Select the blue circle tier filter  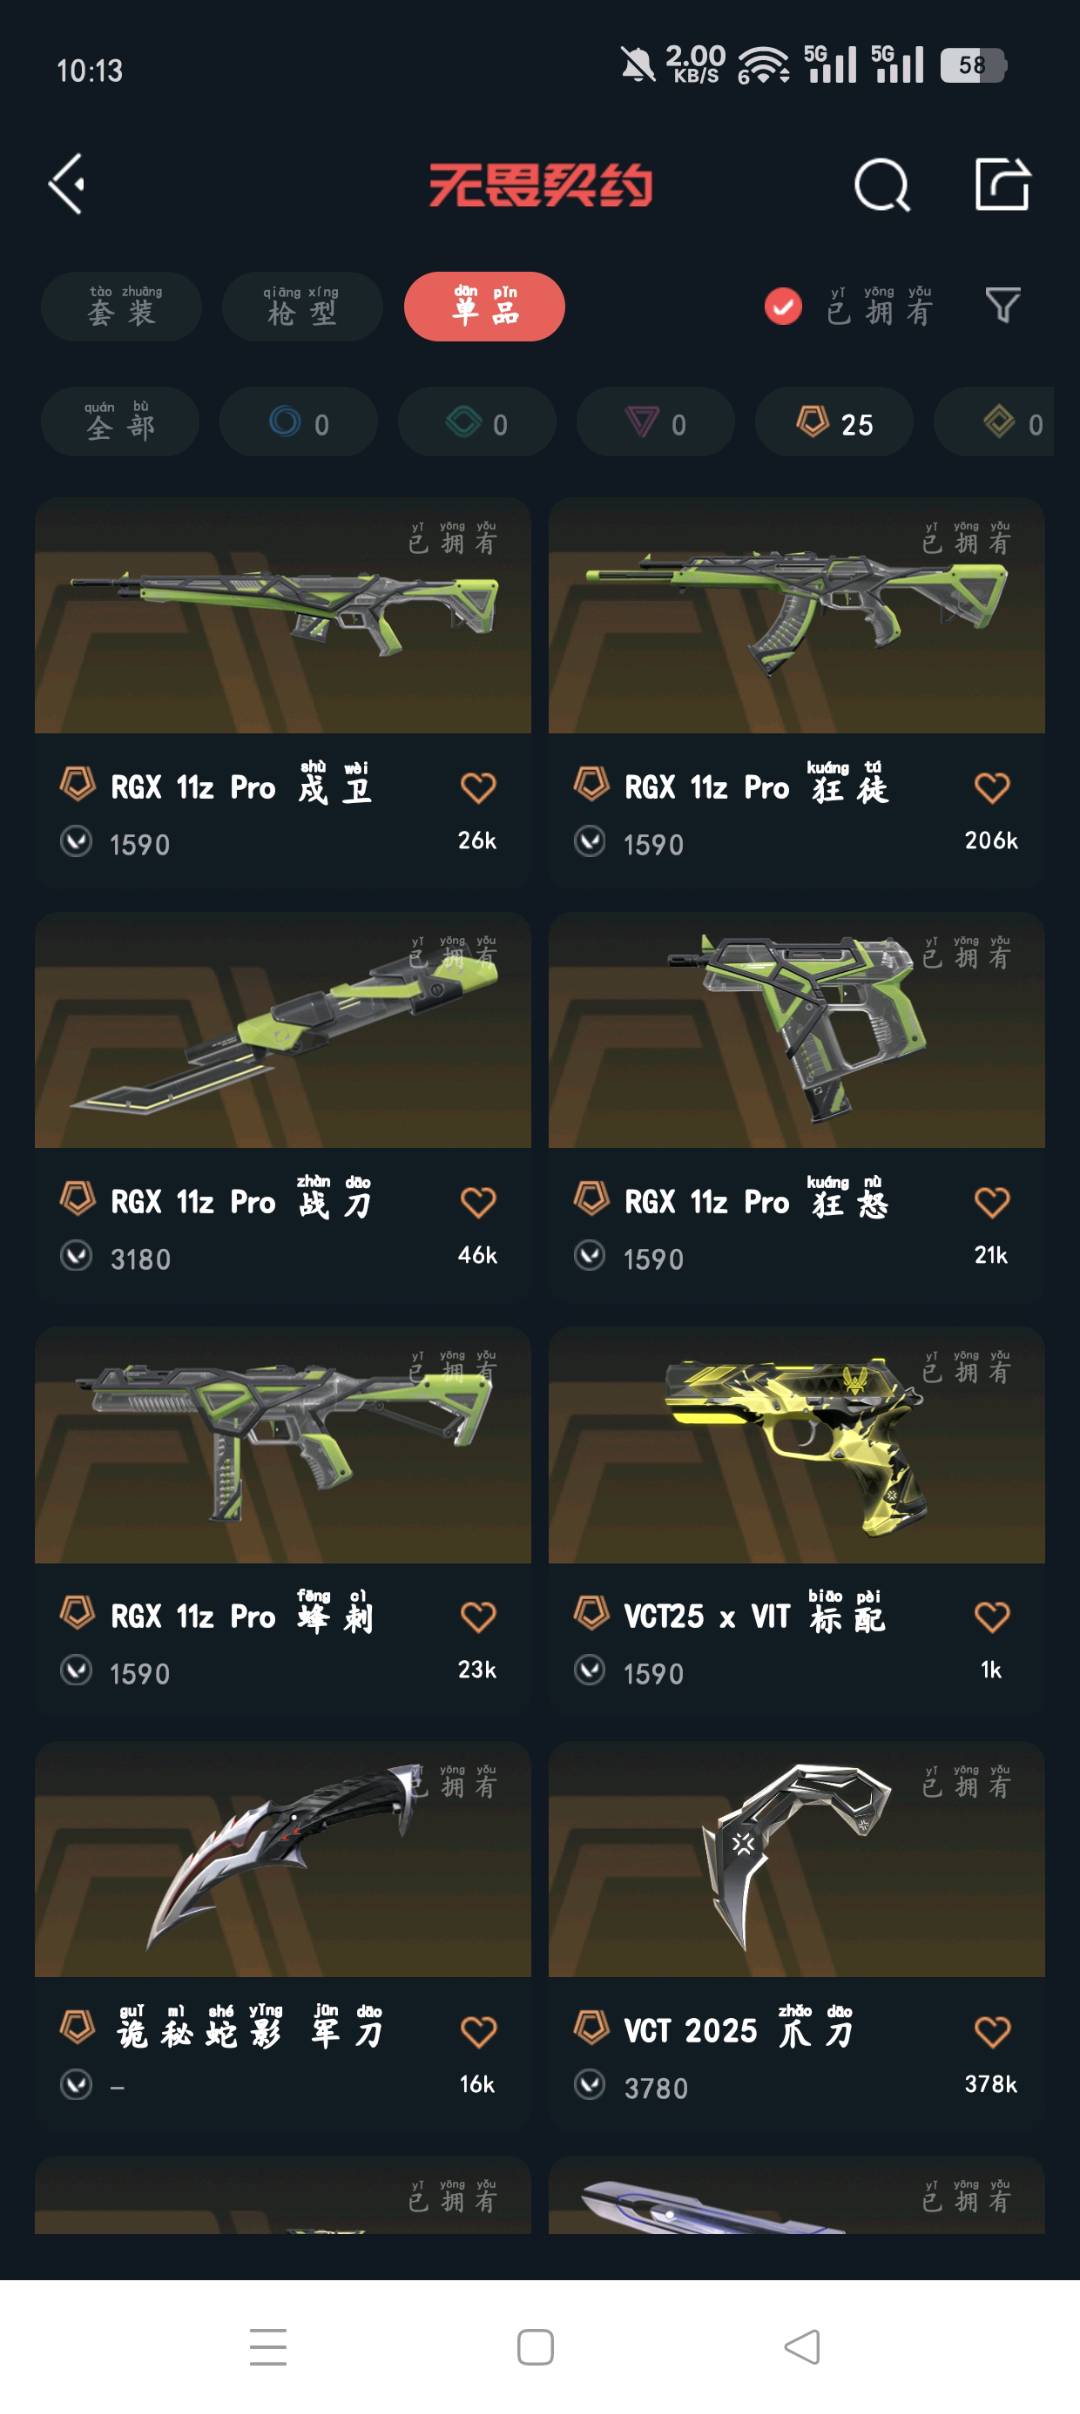tap(298, 422)
